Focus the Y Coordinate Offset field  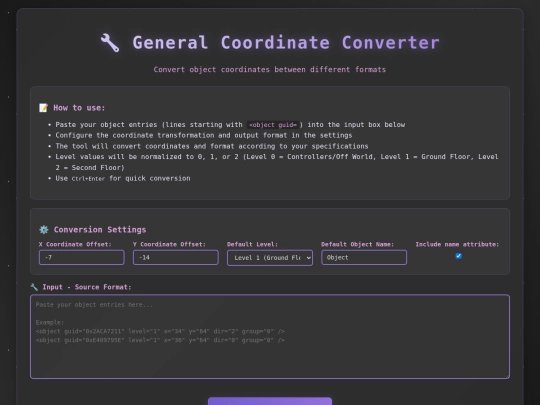(x=176, y=258)
